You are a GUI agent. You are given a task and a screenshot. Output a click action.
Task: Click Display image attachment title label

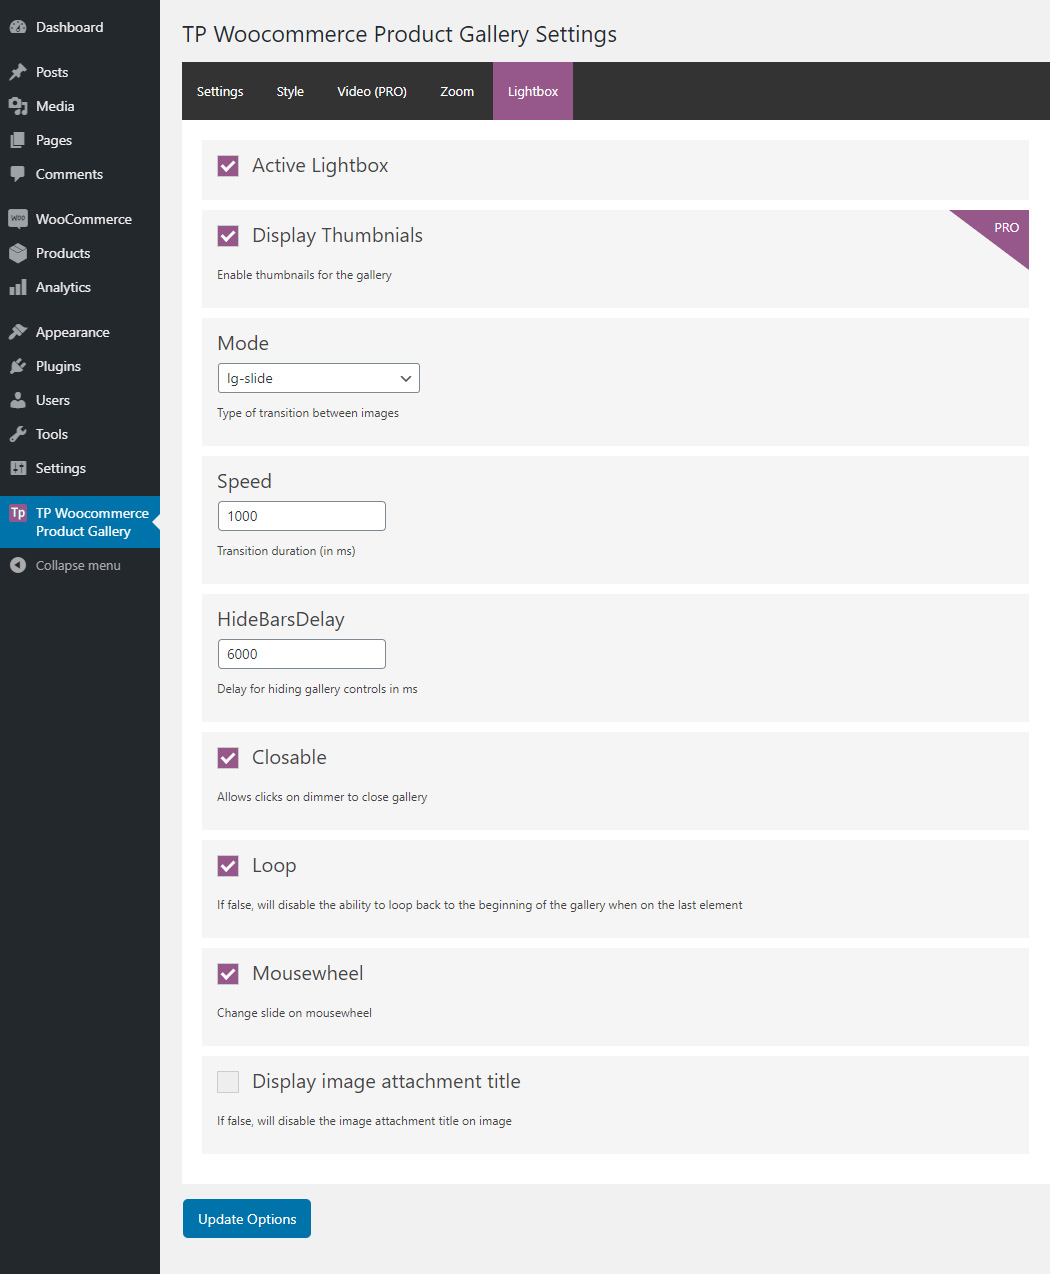point(386,1082)
